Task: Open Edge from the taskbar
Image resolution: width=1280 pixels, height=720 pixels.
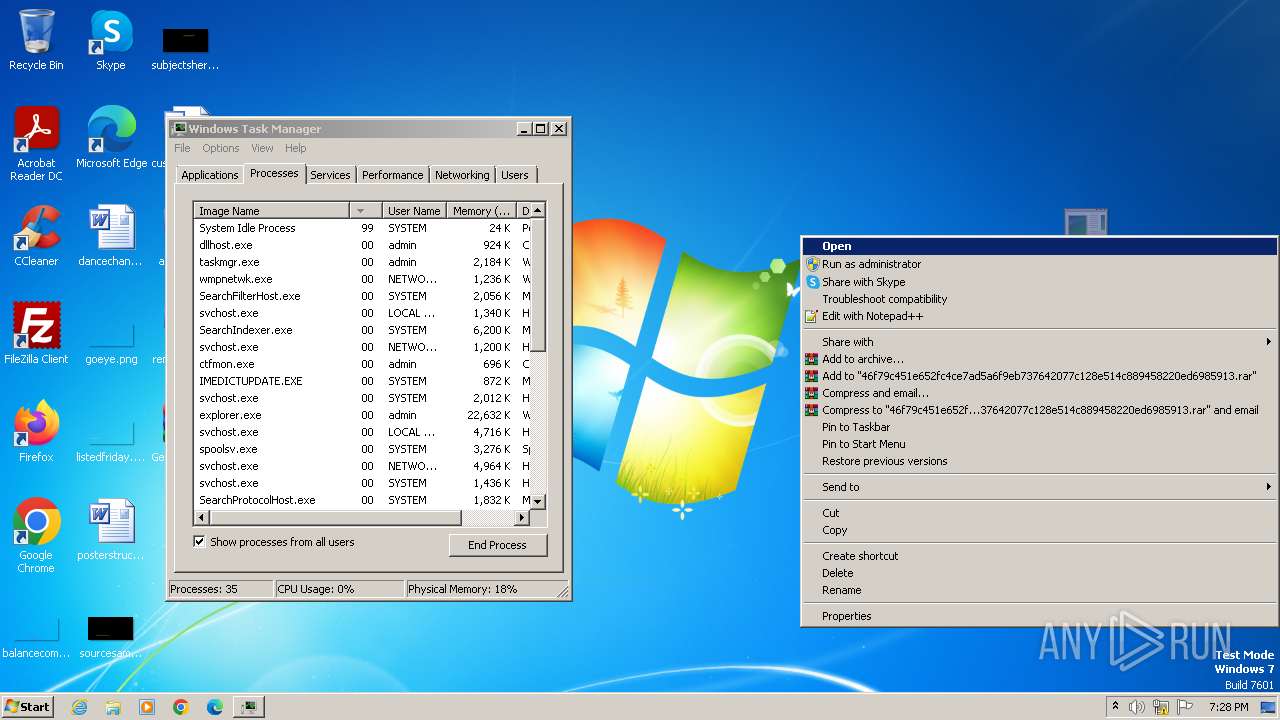Action: 215,706
